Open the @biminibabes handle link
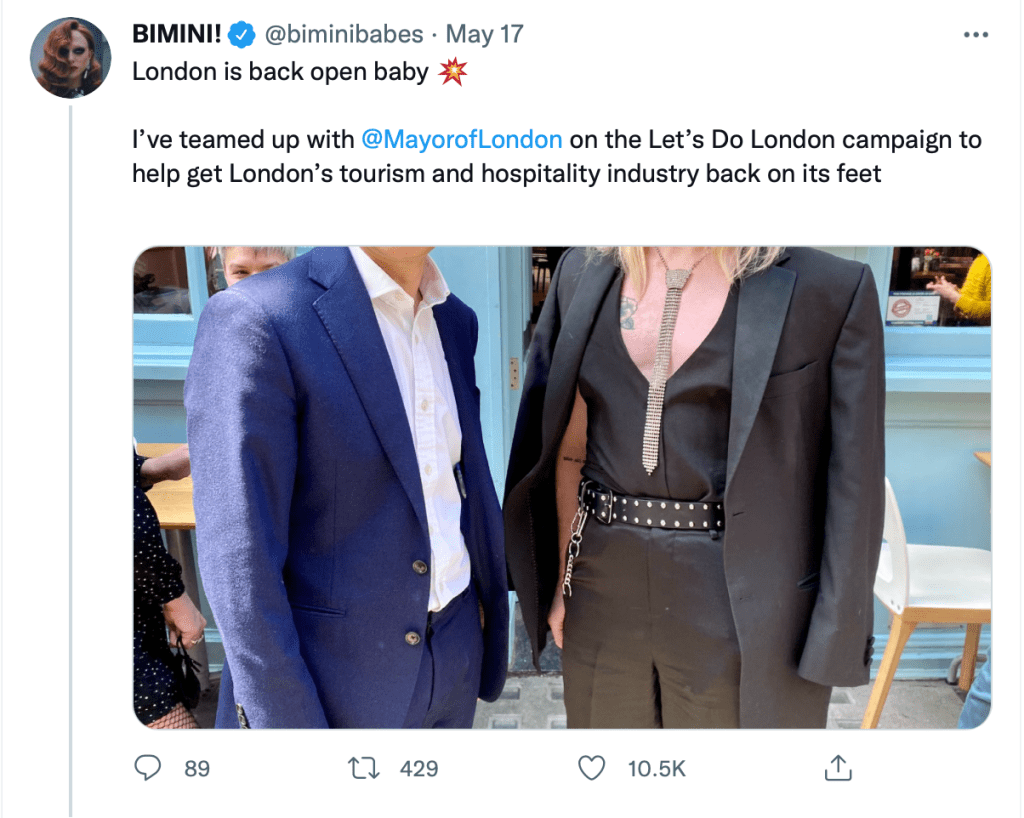Viewport: 1024px width, 818px height. tap(343, 35)
